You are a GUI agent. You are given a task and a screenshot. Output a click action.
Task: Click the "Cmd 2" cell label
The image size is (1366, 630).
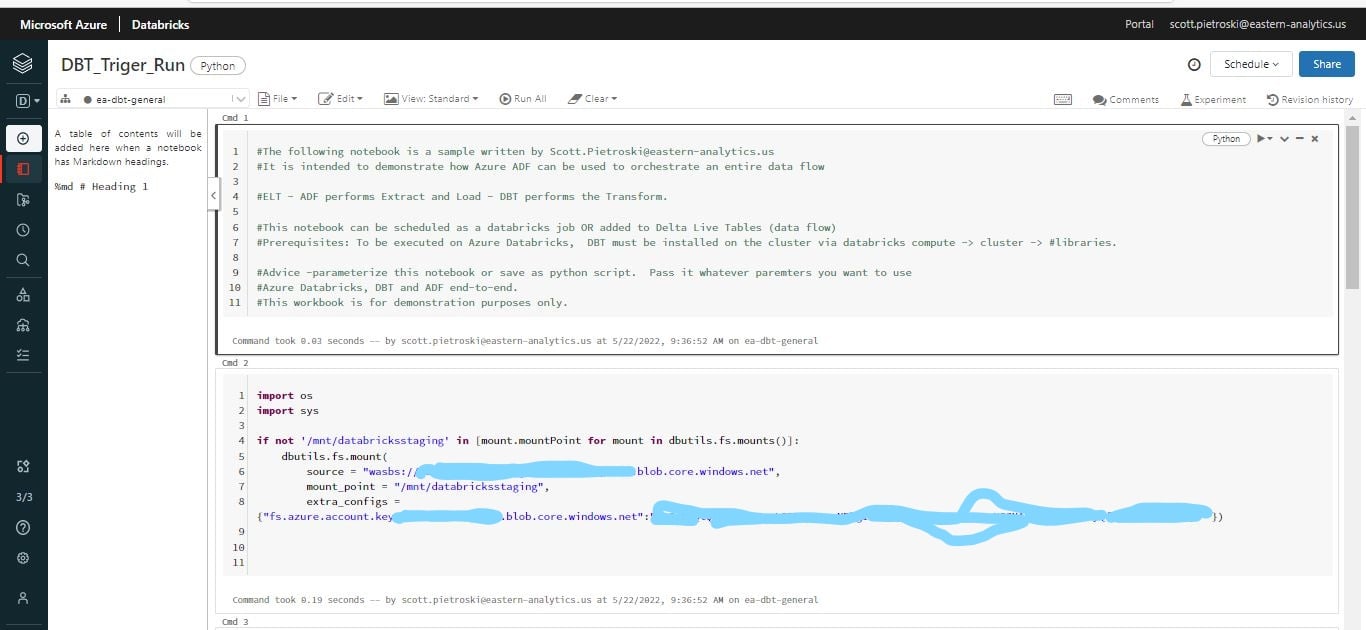pos(235,363)
